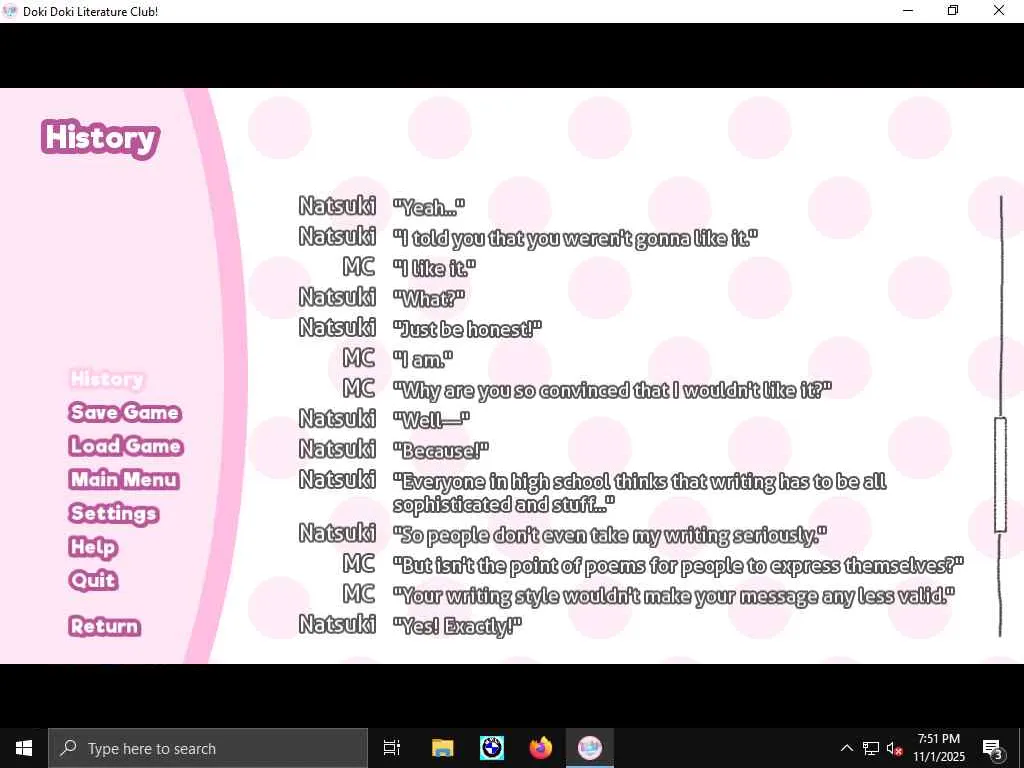1024x768 pixels.
Task: Open the Load Game screen
Action: tap(126, 446)
